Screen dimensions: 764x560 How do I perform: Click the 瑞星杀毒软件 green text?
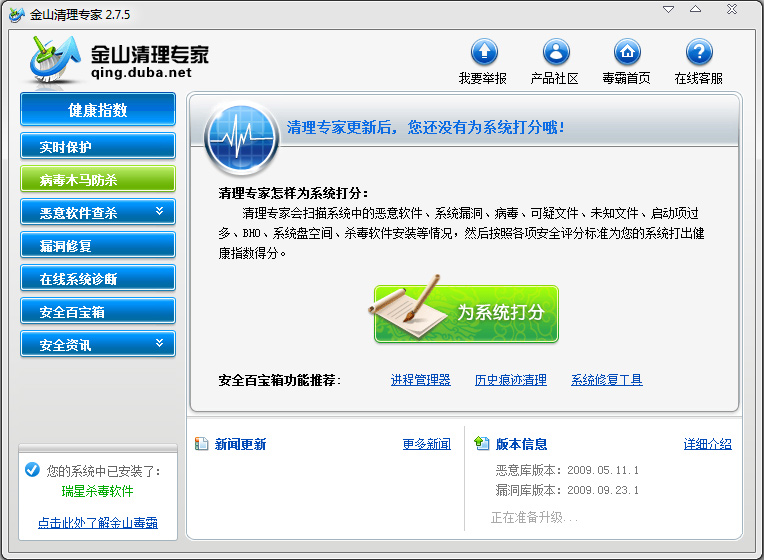click(97, 491)
